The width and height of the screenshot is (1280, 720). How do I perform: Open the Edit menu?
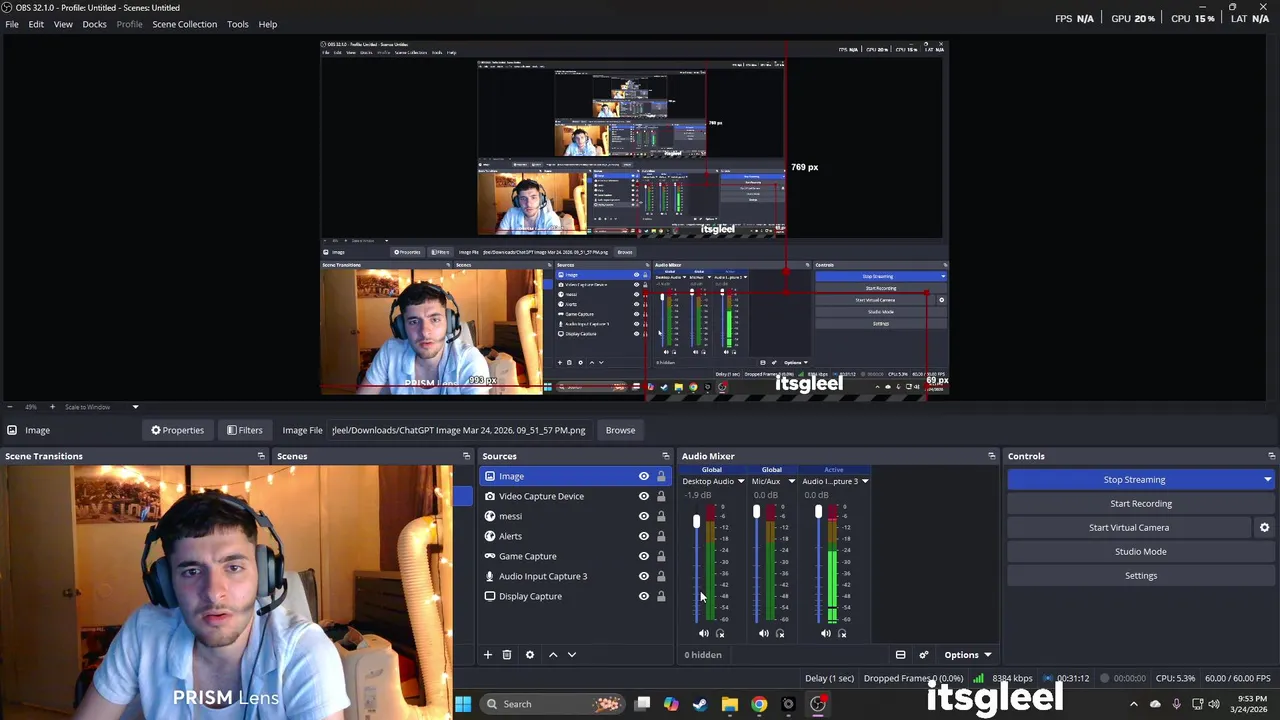click(36, 24)
